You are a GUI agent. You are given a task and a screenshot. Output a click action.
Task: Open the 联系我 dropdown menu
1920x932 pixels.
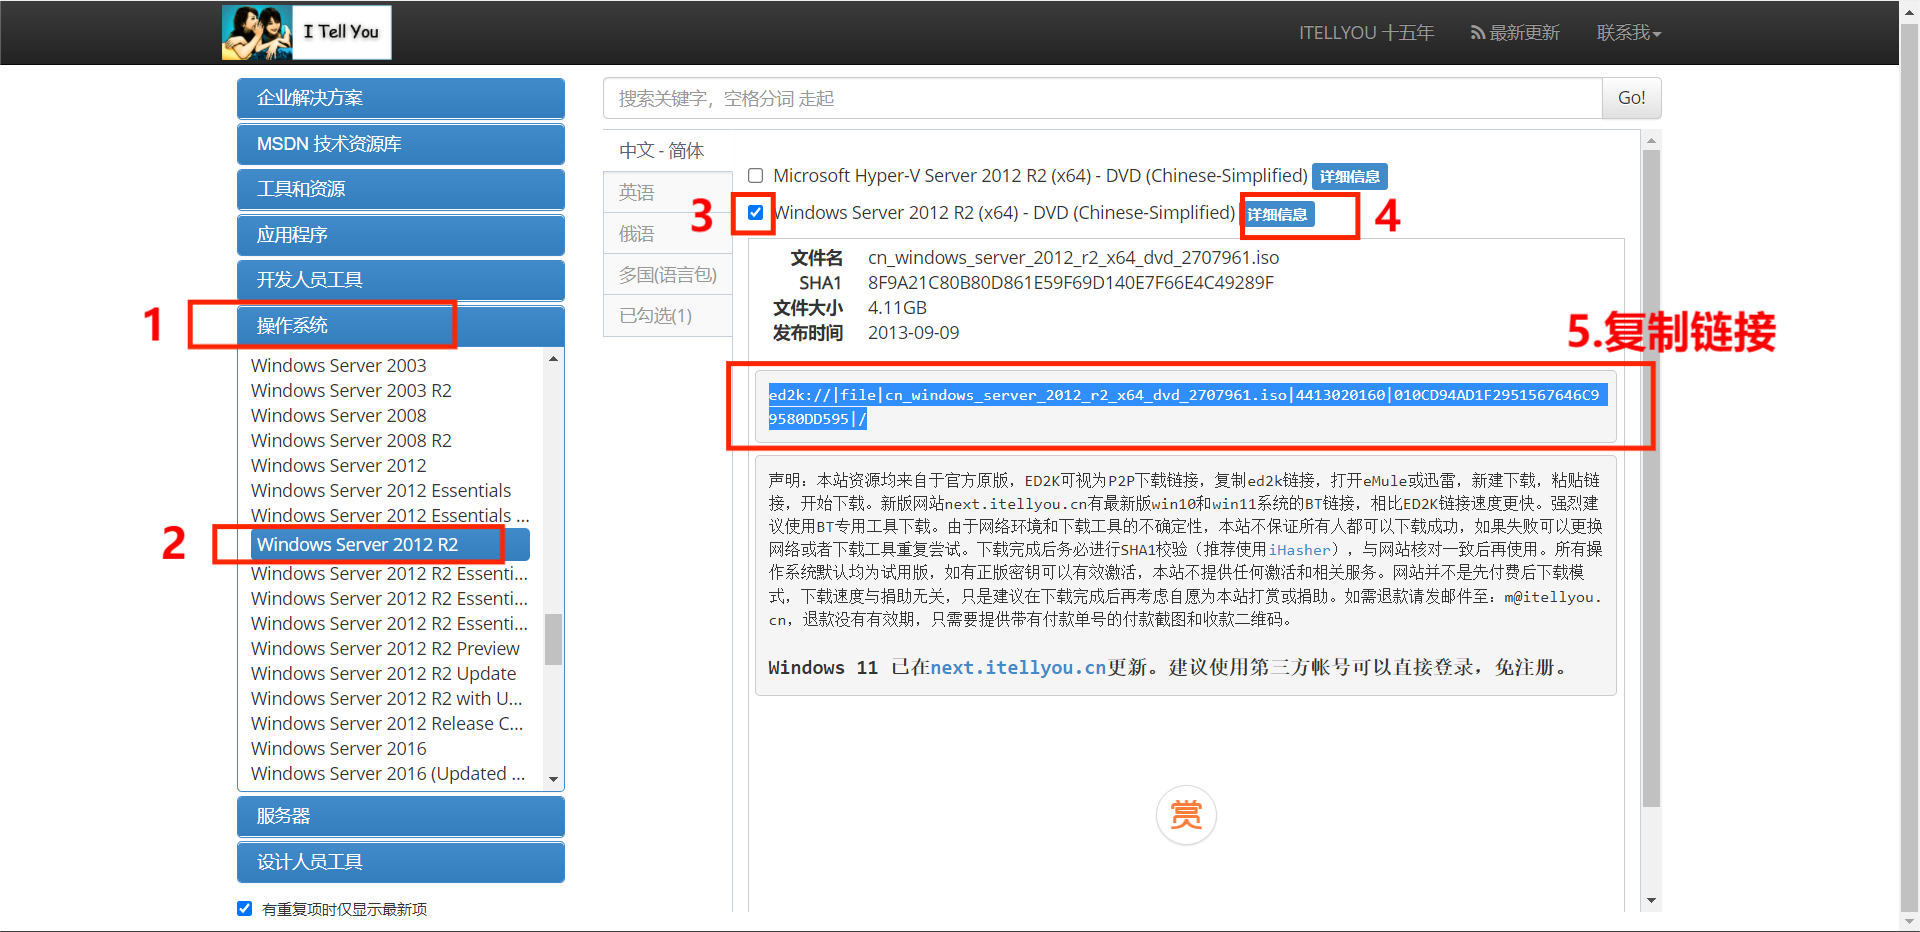pyautogui.click(x=1629, y=33)
